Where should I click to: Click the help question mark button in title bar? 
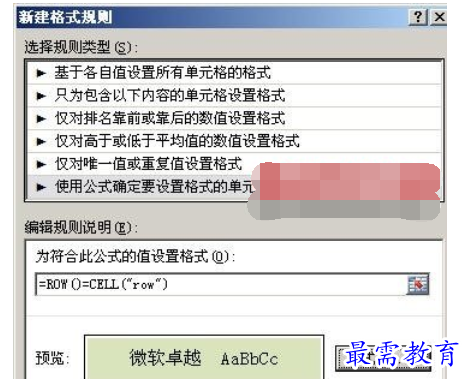tap(418, 17)
